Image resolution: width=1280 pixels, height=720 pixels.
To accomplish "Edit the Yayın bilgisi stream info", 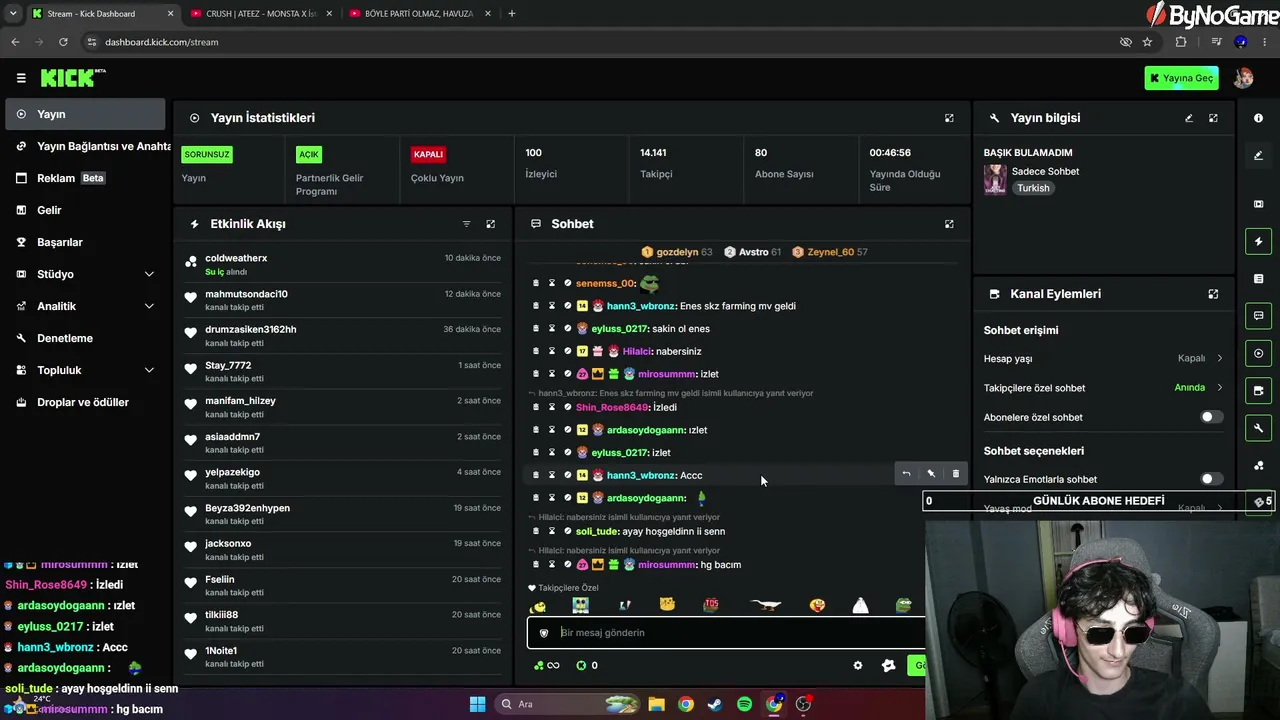I will (x=1189, y=118).
